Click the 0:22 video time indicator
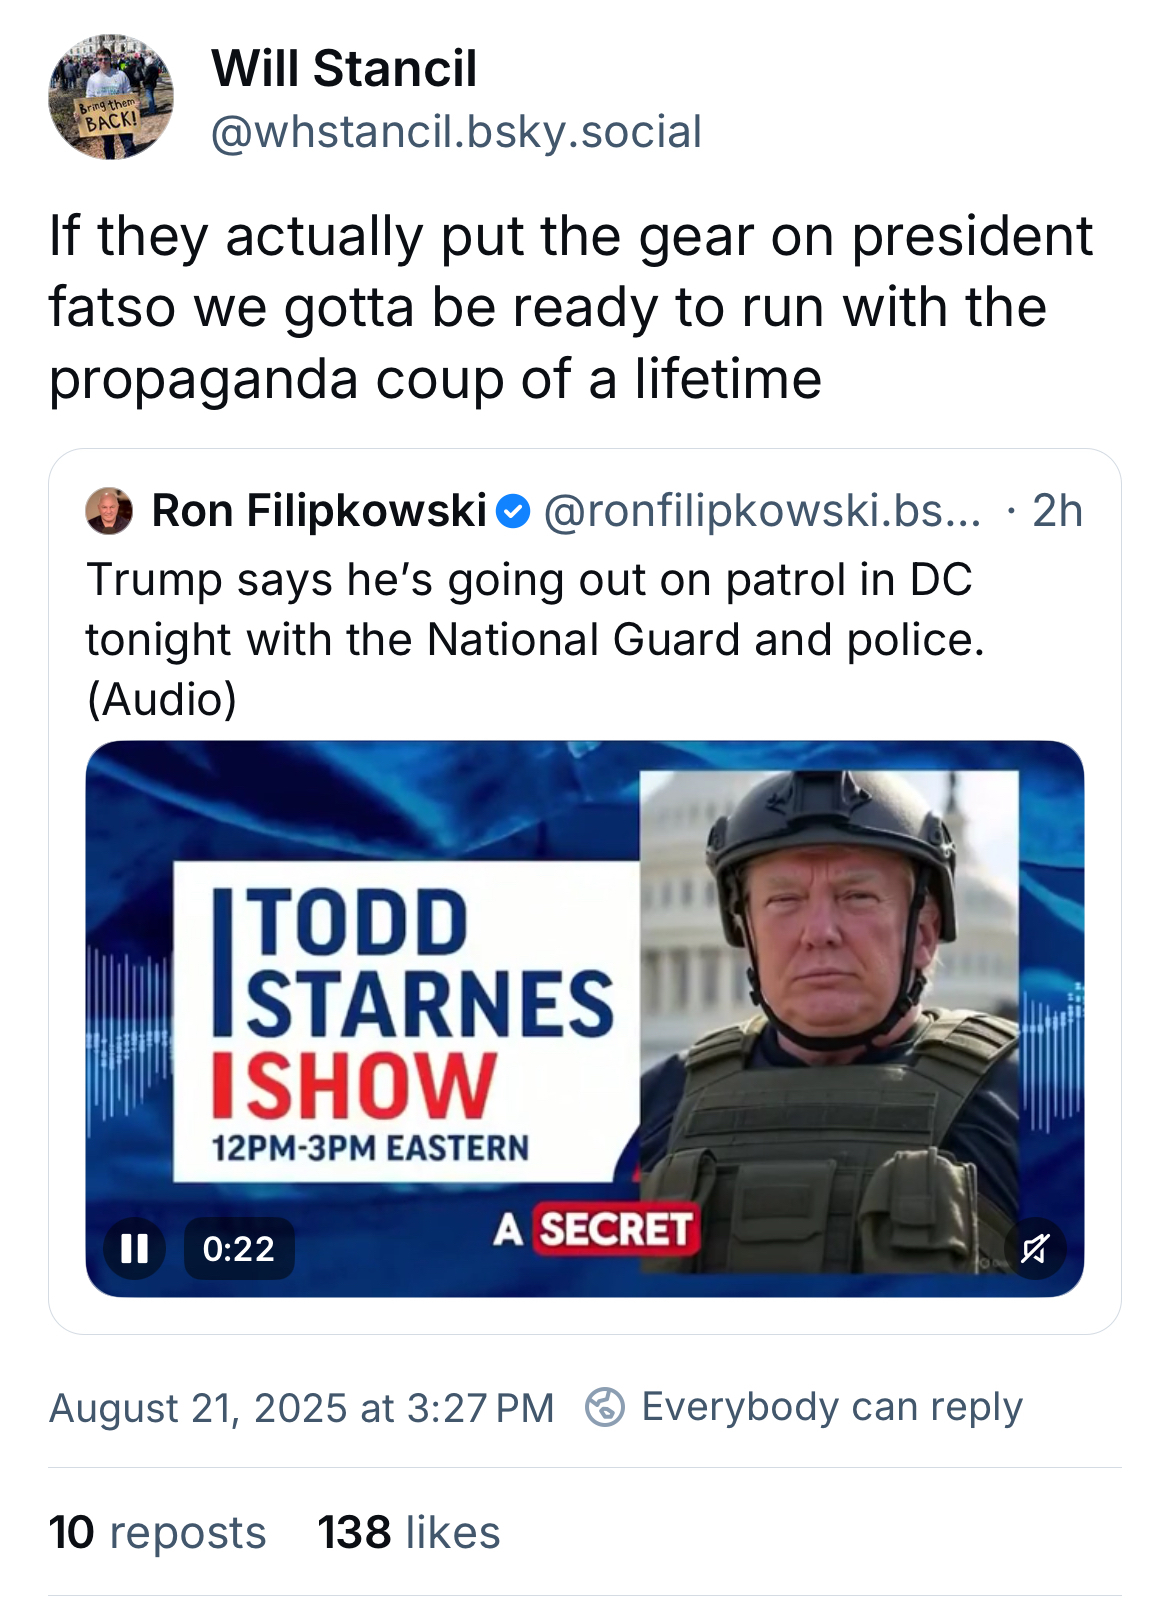Image resolution: width=1170 pixels, height=1600 pixels. click(239, 1249)
